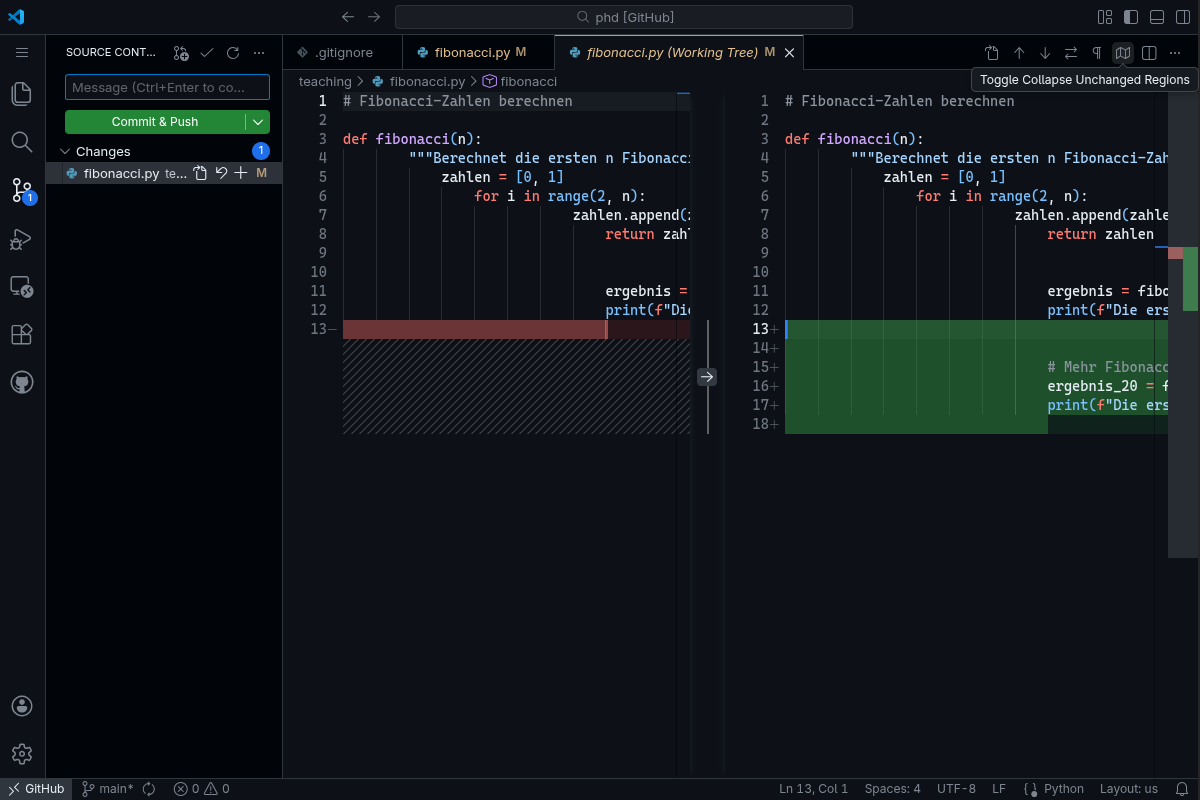Click the revert block arrow between diff panes
Image resolution: width=1200 pixels, height=800 pixels.
pos(707,377)
